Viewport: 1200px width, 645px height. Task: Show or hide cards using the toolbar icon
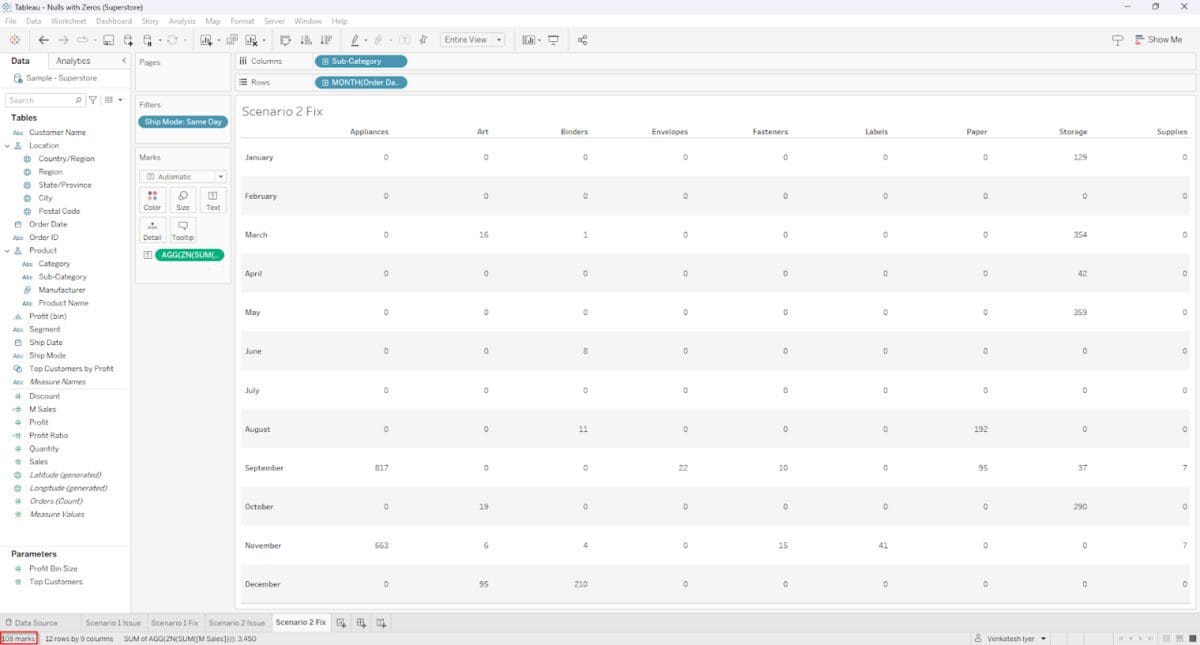point(529,40)
